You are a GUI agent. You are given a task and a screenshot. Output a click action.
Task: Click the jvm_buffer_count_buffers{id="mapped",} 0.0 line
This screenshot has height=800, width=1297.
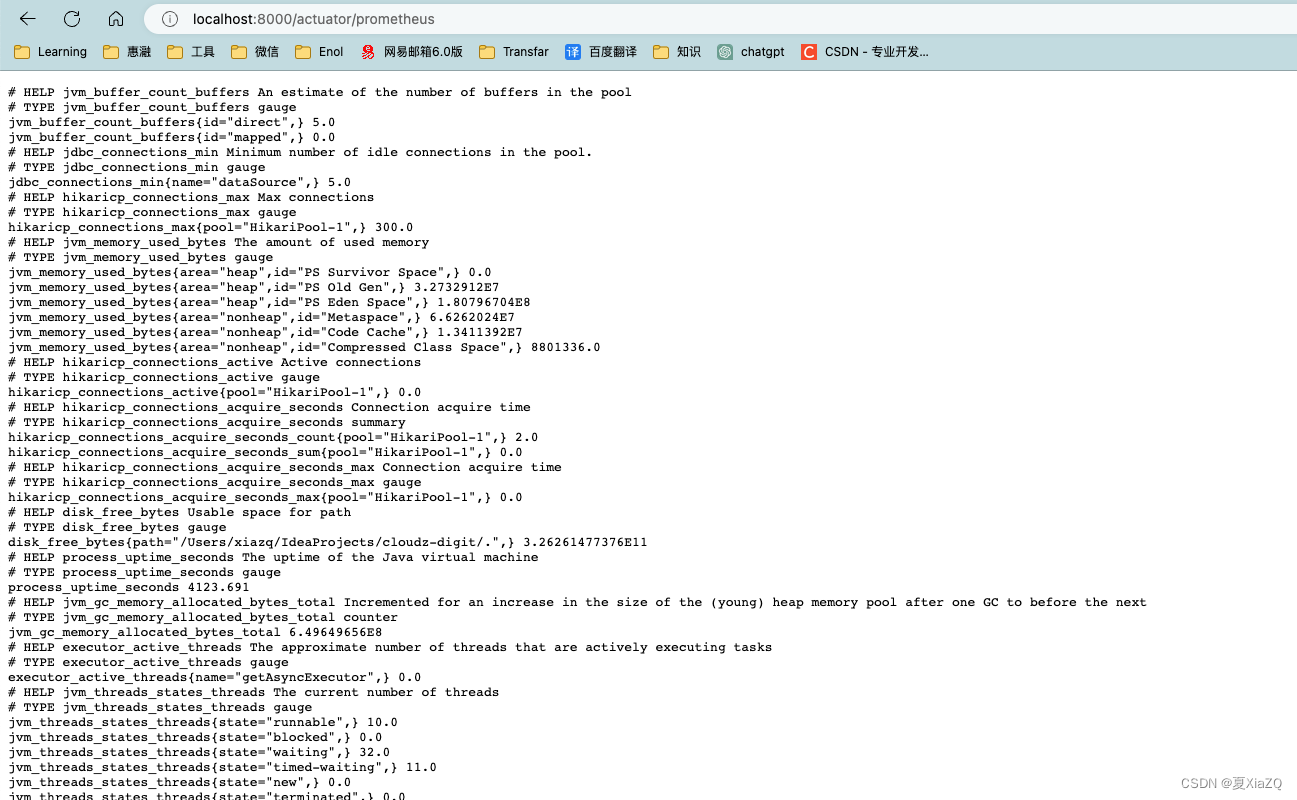pyautogui.click(x=172, y=137)
